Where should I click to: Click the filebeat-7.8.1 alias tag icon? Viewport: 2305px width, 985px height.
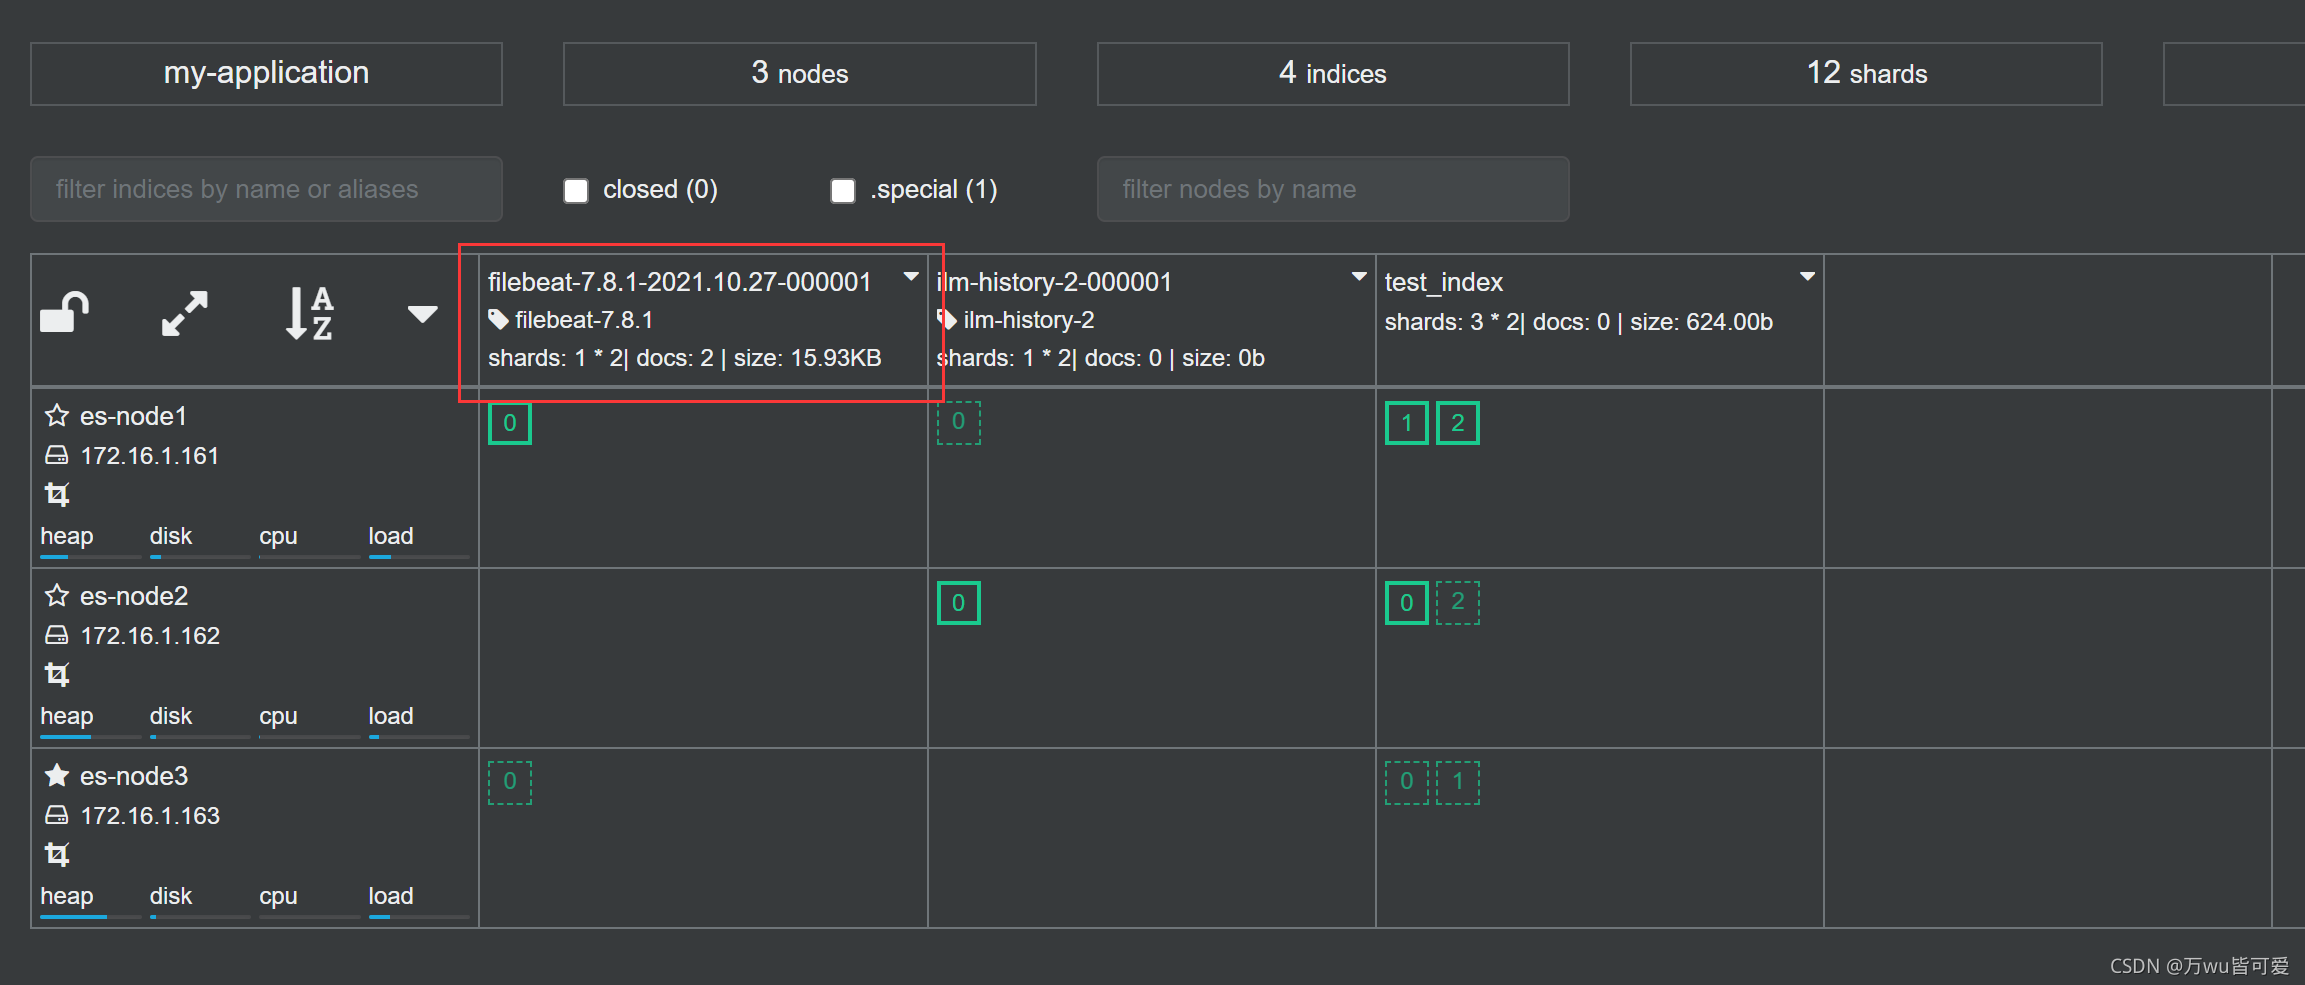[x=498, y=320]
